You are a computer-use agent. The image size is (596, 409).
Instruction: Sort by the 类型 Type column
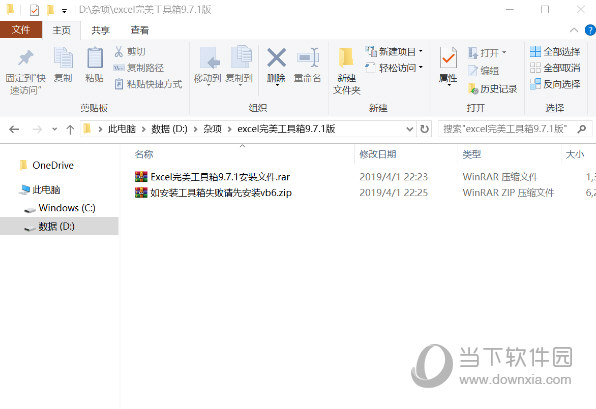point(472,154)
